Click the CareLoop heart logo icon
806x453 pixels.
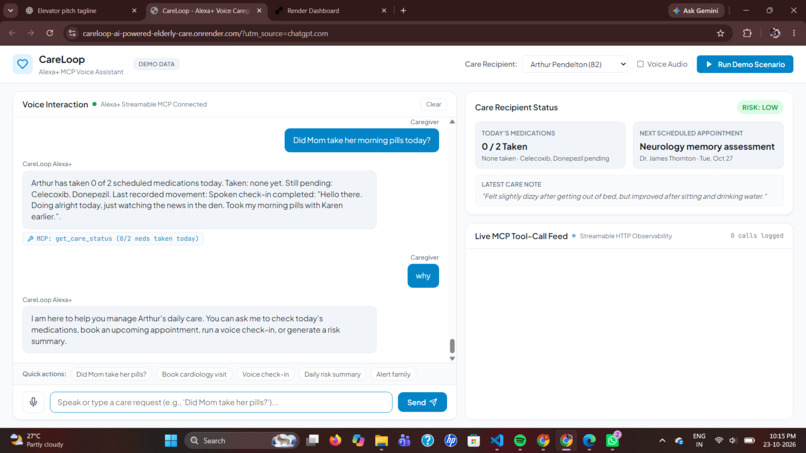[23, 64]
